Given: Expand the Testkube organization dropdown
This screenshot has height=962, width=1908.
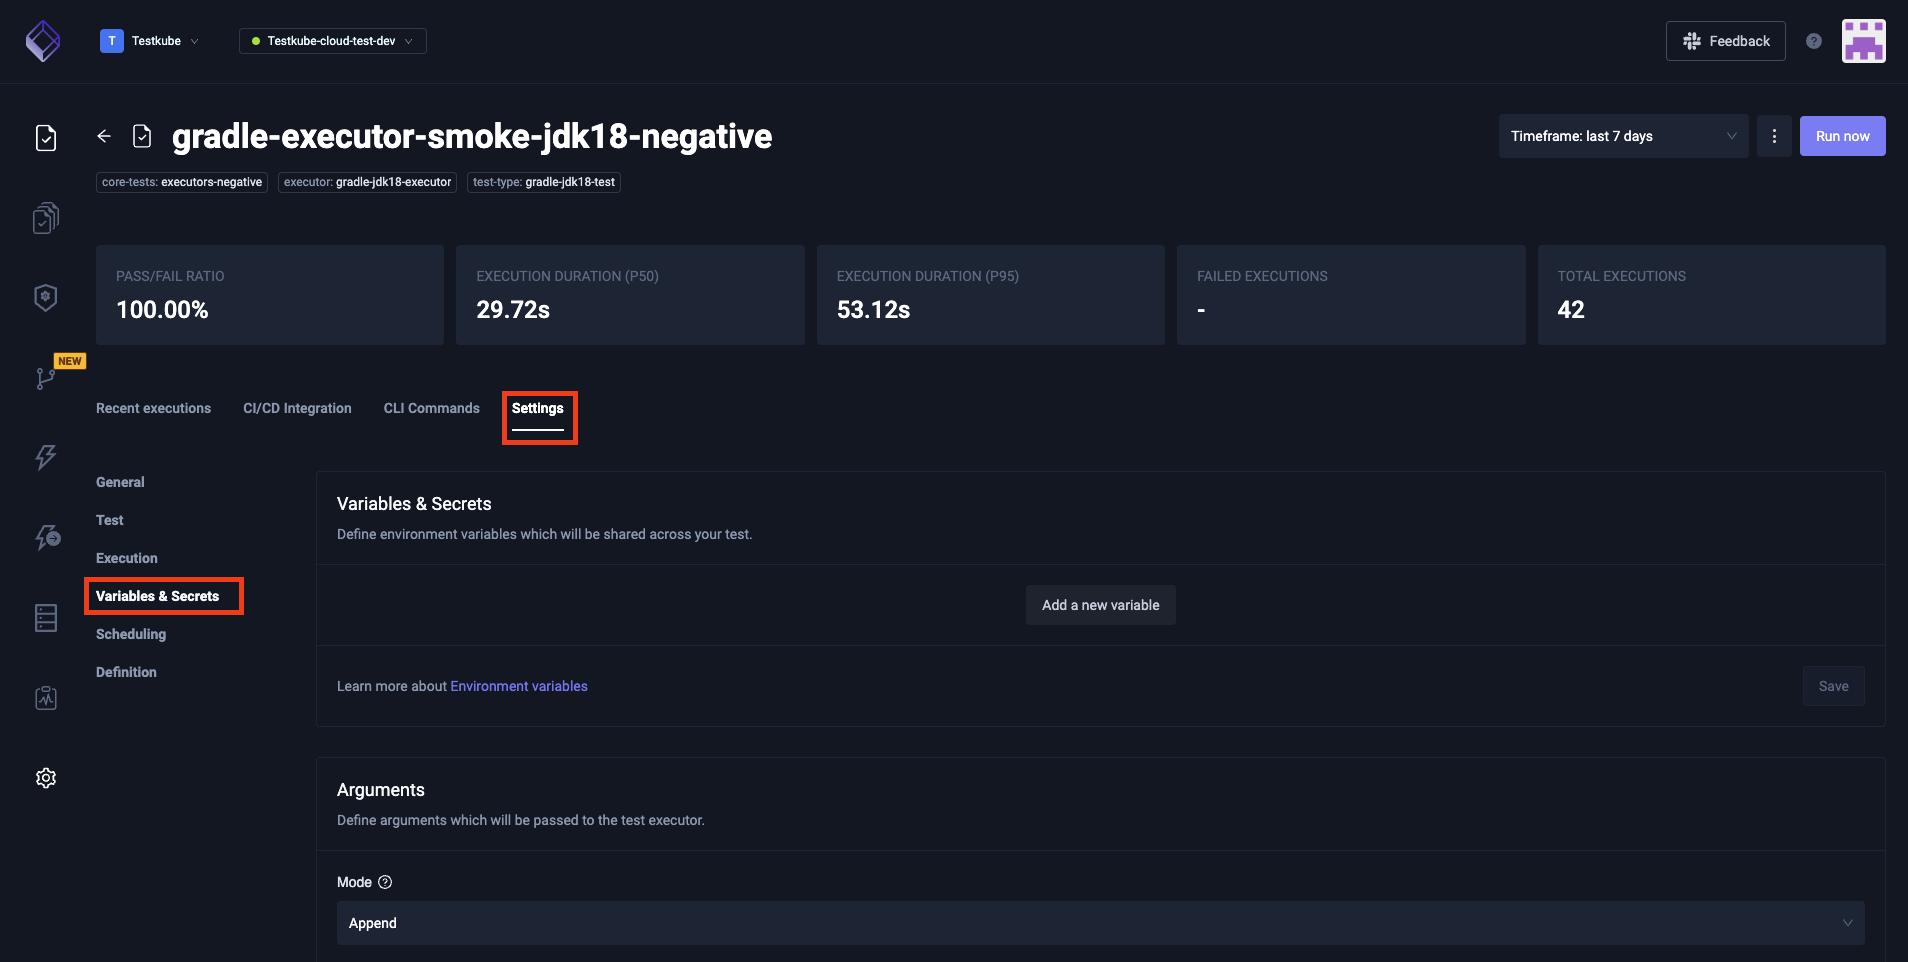Looking at the screenshot, I should 150,41.
